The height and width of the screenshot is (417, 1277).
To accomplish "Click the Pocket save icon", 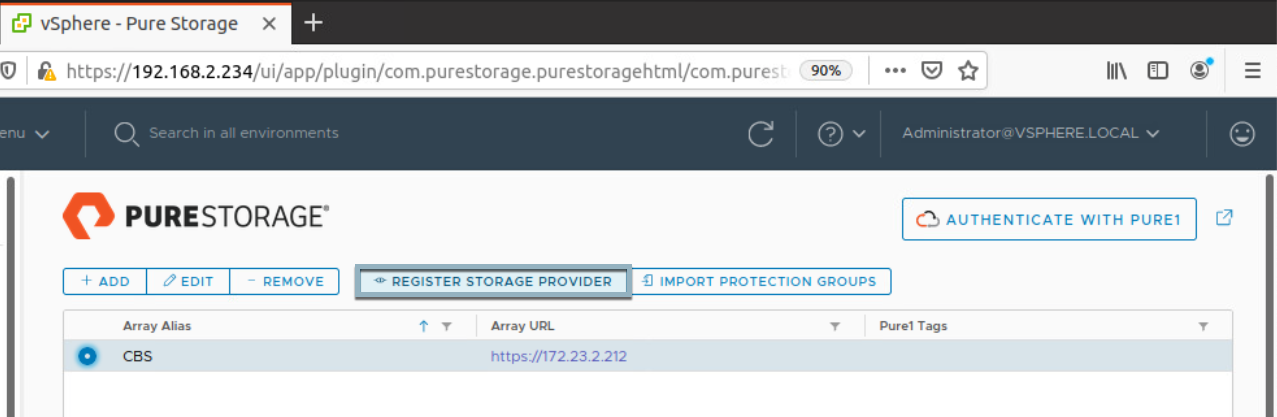I will pyautogui.click(x=931, y=71).
